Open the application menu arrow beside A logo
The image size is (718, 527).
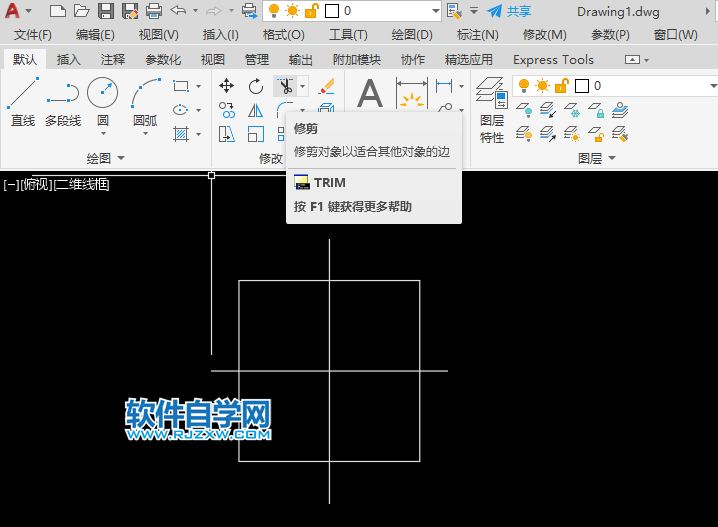[x=28, y=11]
